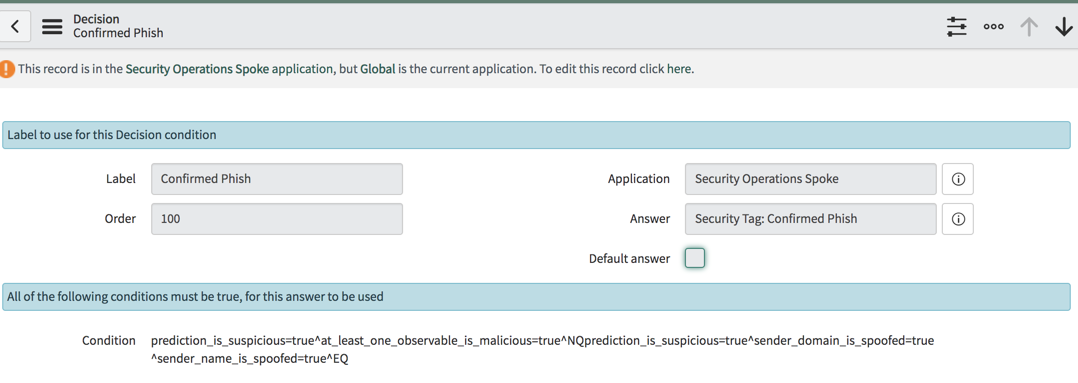Click the Order field showing 100

coord(276,219)
